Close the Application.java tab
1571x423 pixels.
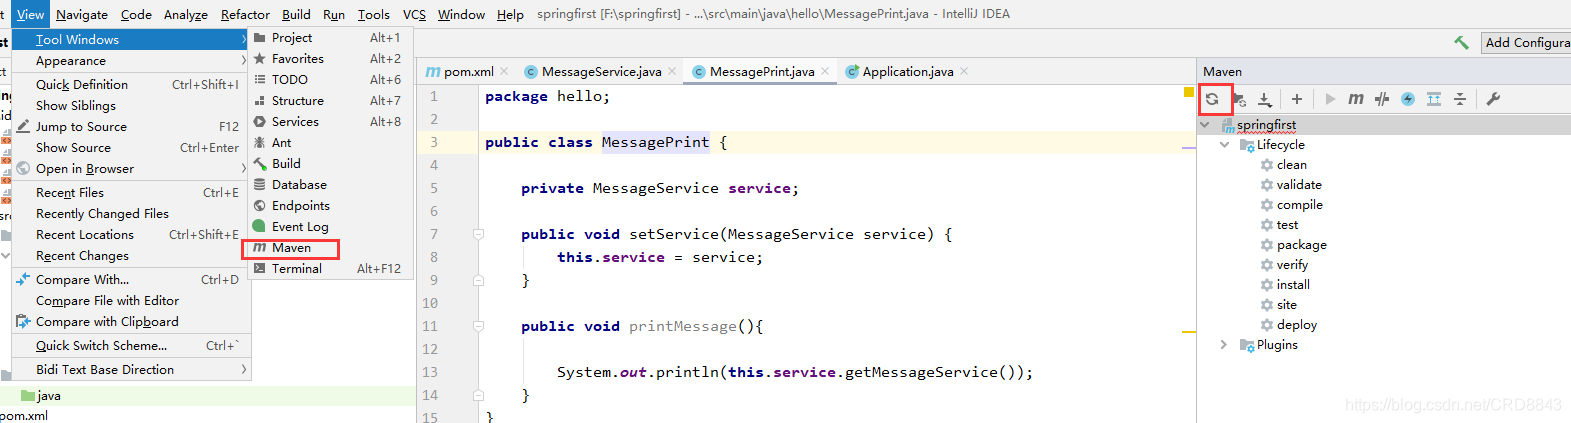[964, 71]
